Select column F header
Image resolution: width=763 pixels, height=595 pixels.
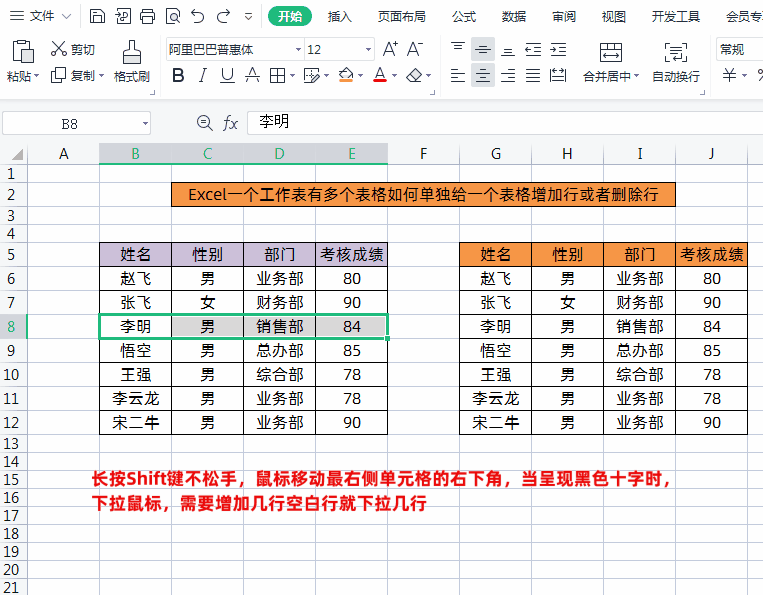tap(423, 154)
